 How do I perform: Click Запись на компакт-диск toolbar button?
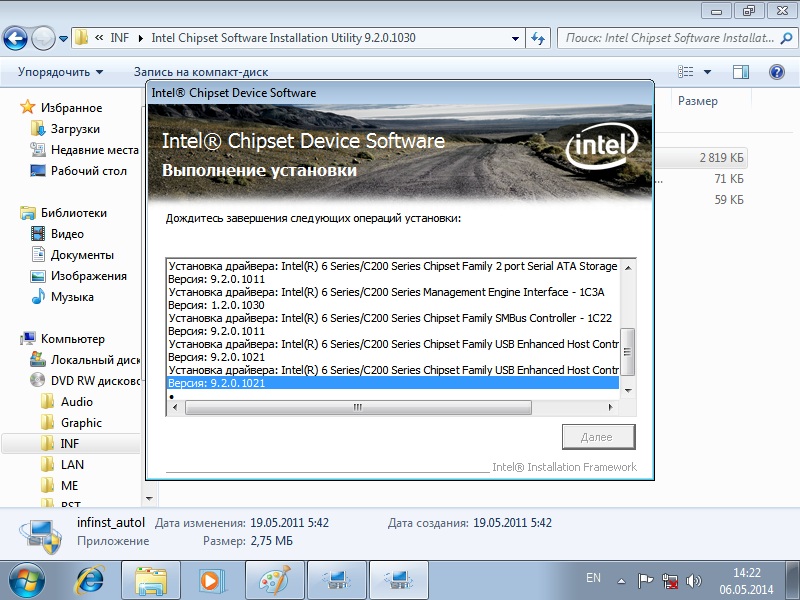click(201, 72)
